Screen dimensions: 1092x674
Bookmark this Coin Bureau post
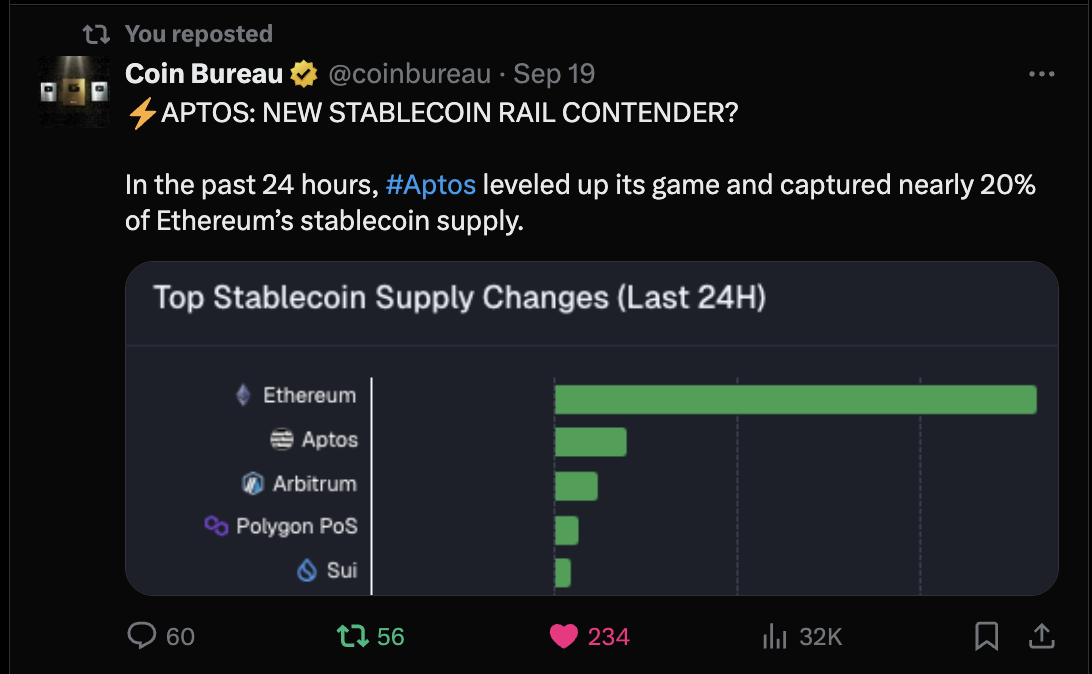tap(986, 635)
